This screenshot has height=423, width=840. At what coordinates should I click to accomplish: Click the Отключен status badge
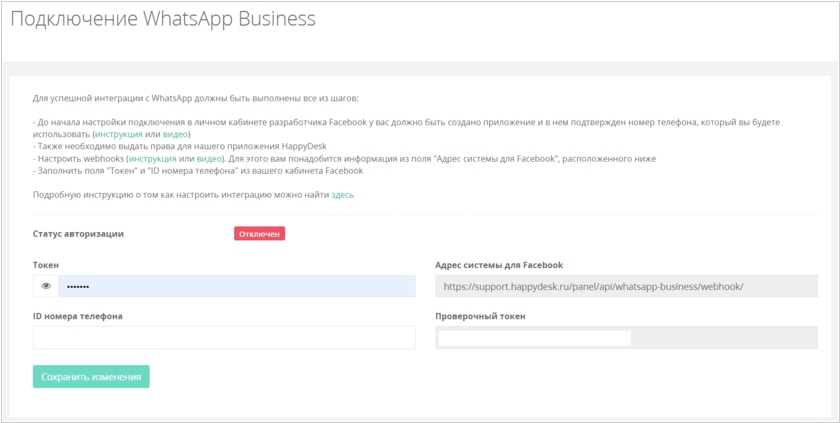coord(259,234)
